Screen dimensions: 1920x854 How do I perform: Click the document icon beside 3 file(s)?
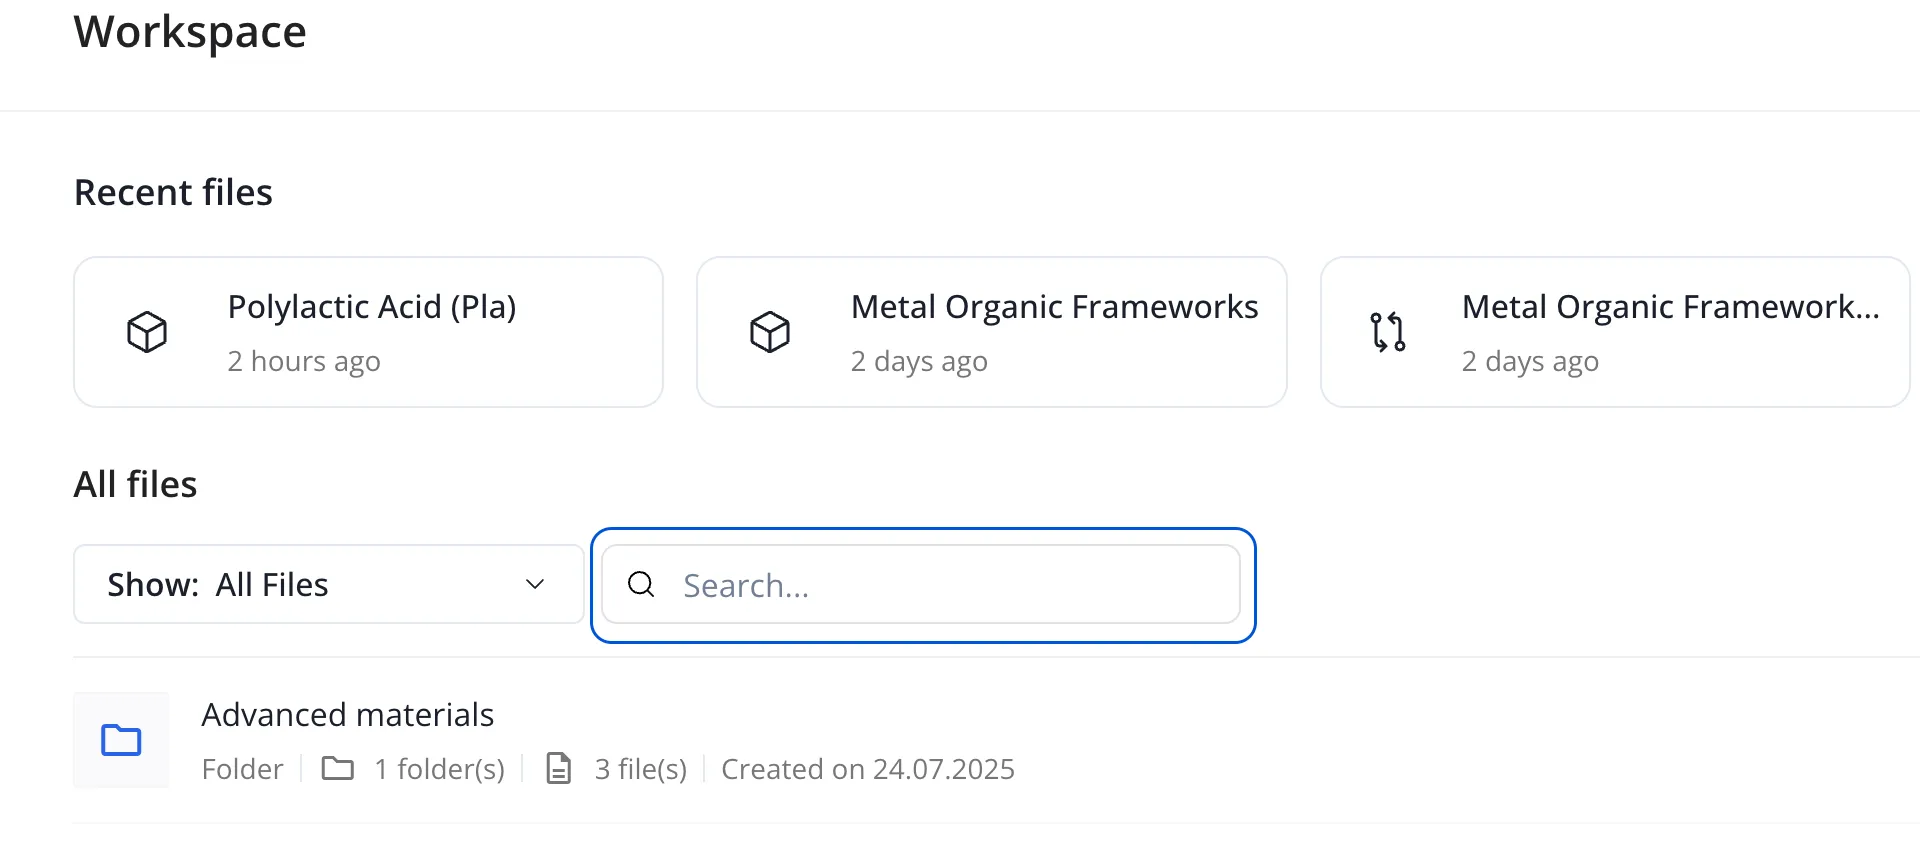point(559,768)
